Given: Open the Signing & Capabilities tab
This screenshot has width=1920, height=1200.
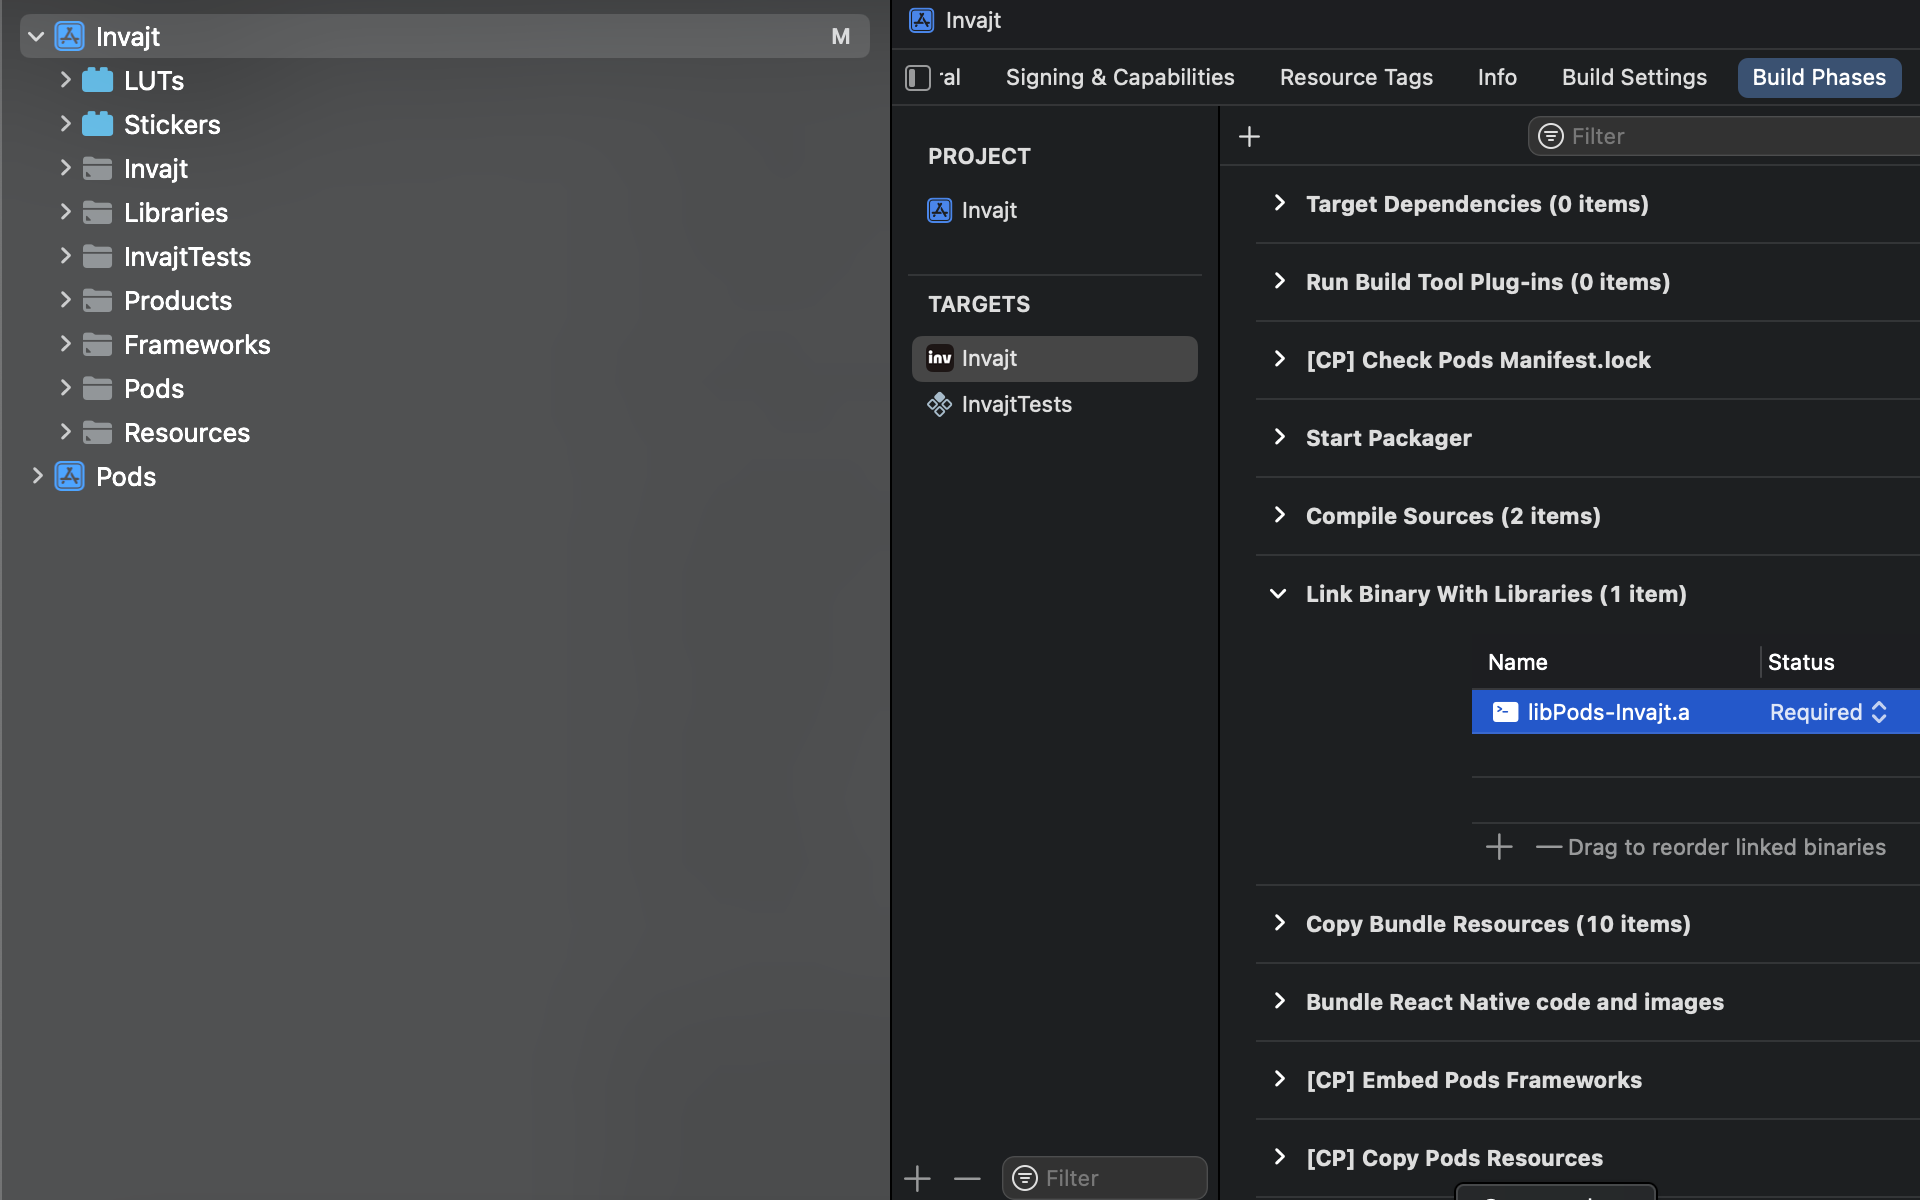Looking at the screenshot, I should tap(1119, 77).
